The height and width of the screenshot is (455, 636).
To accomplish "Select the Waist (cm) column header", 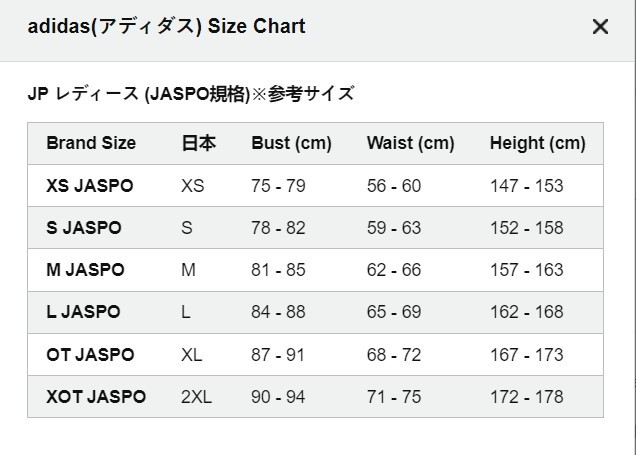I will pos(410,143).
